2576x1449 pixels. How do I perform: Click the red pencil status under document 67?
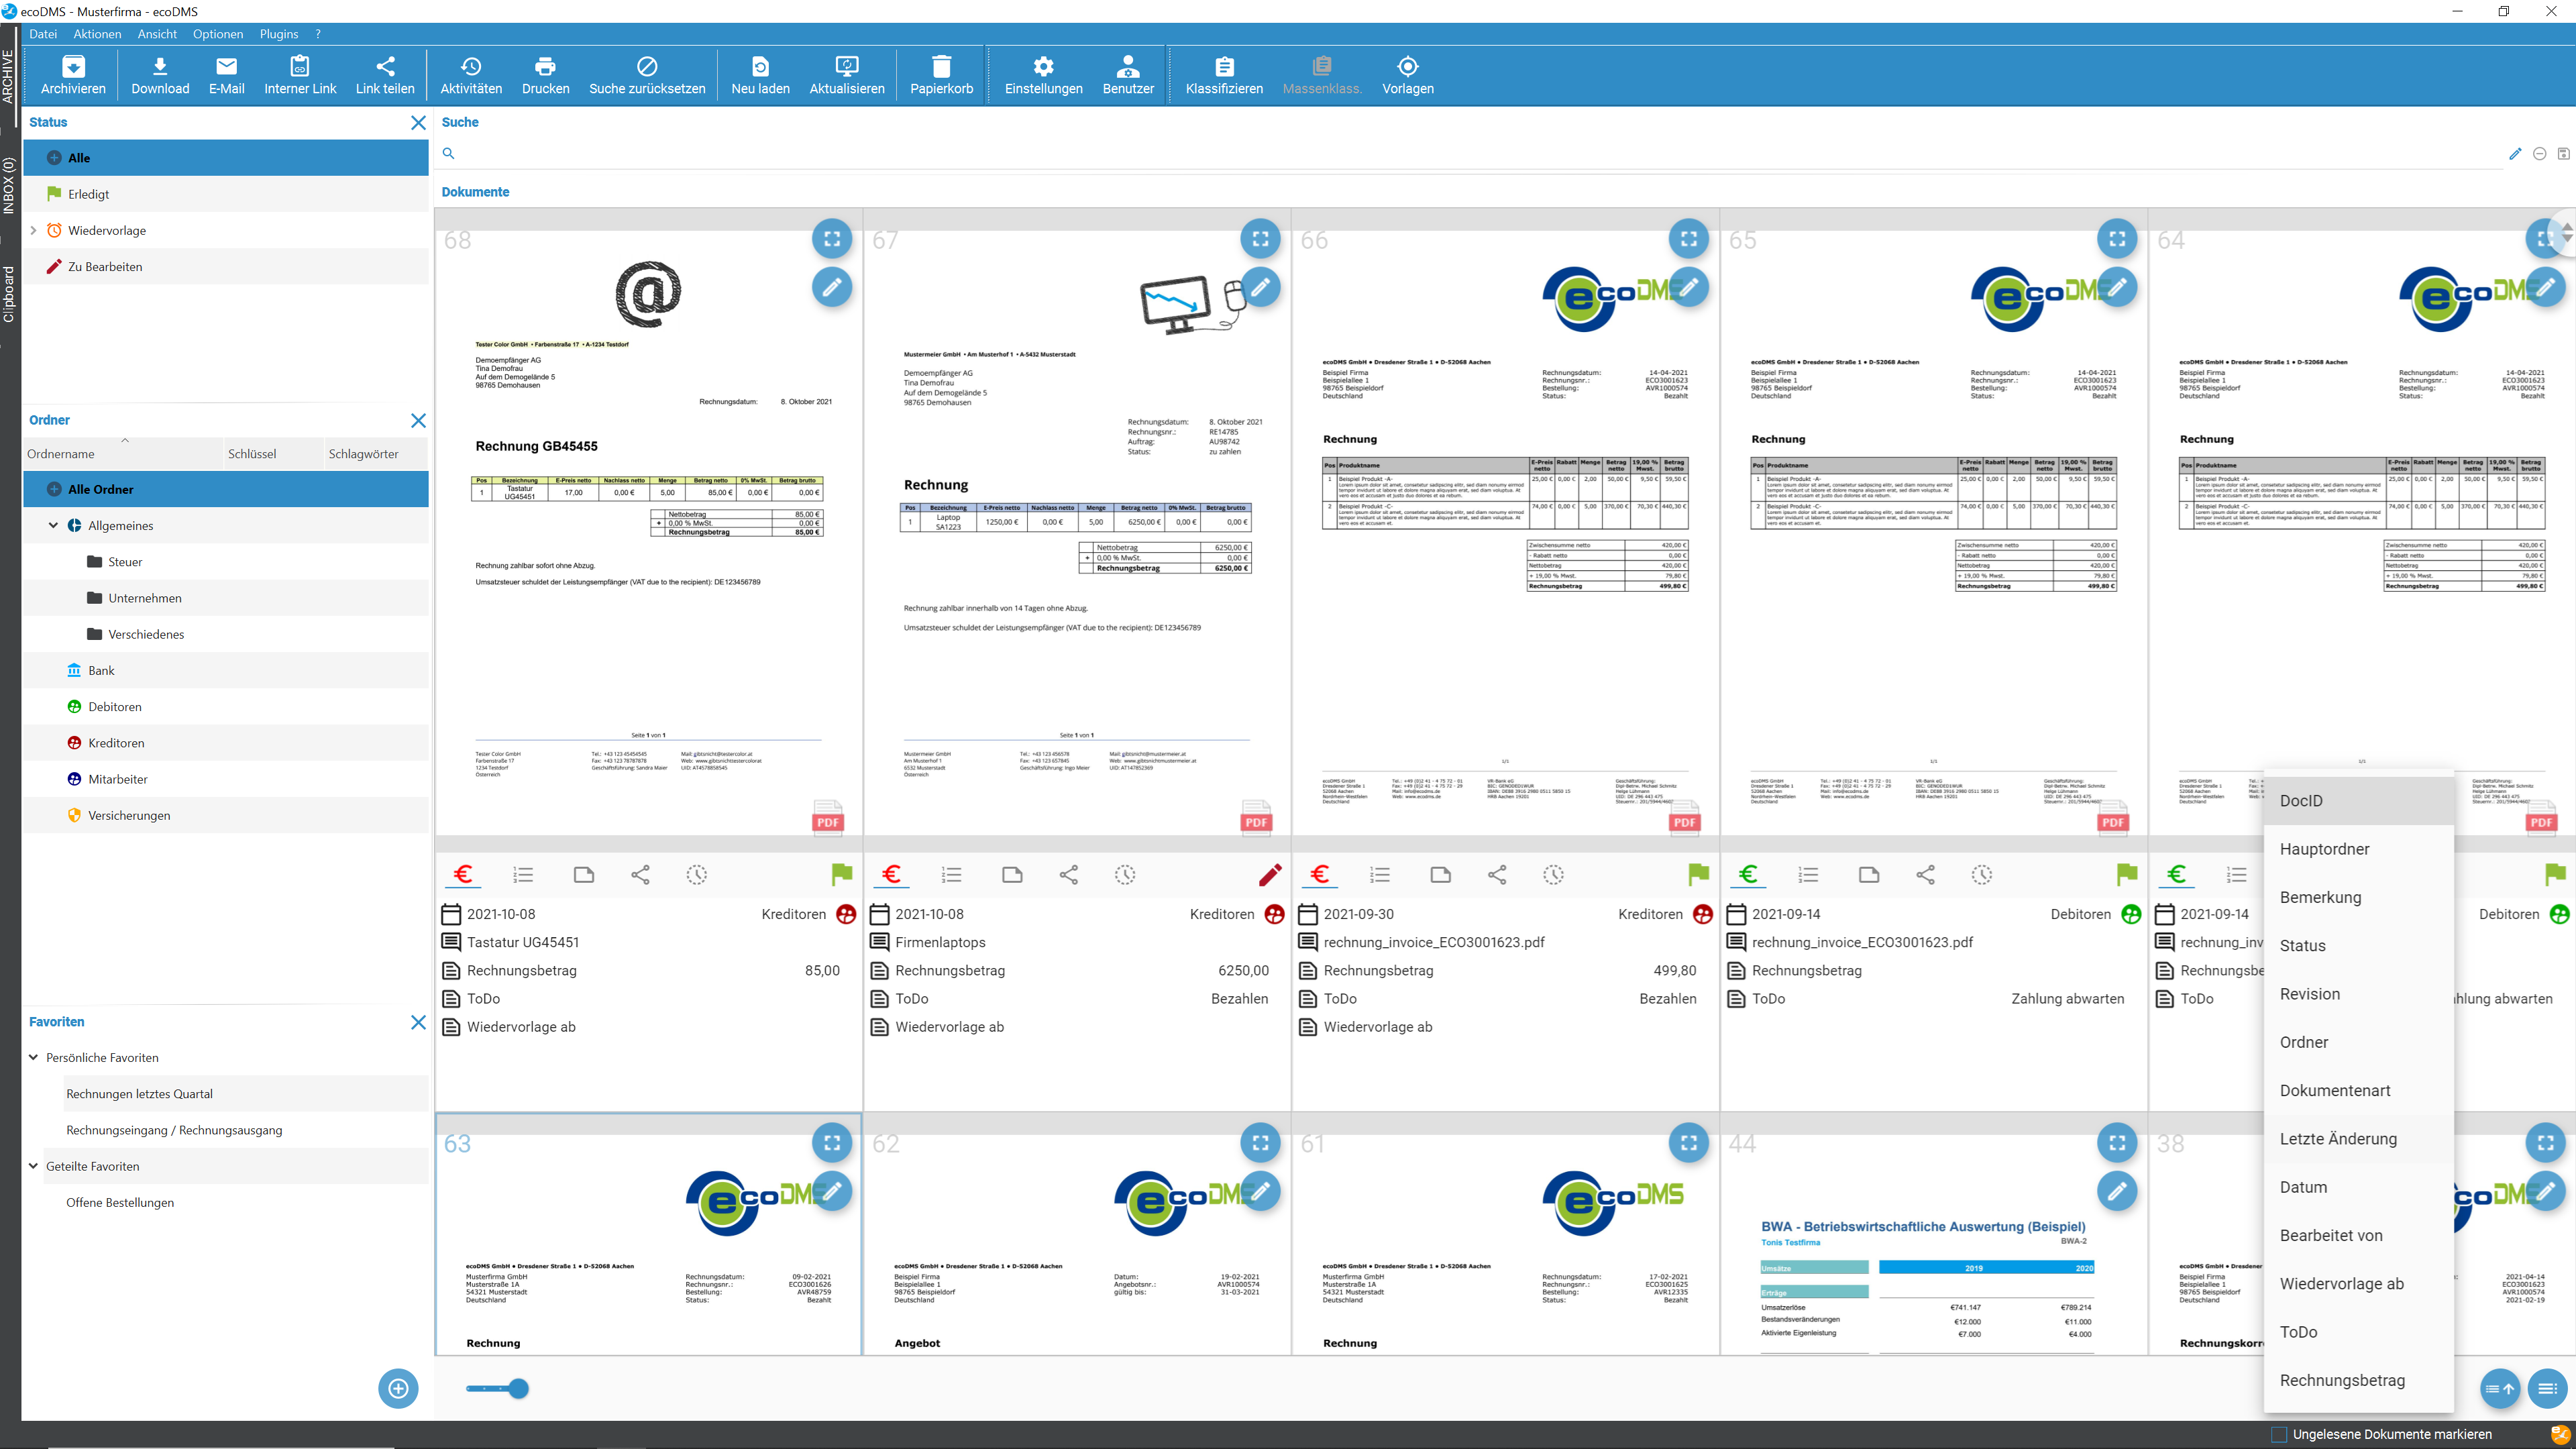pos(1270,875)
